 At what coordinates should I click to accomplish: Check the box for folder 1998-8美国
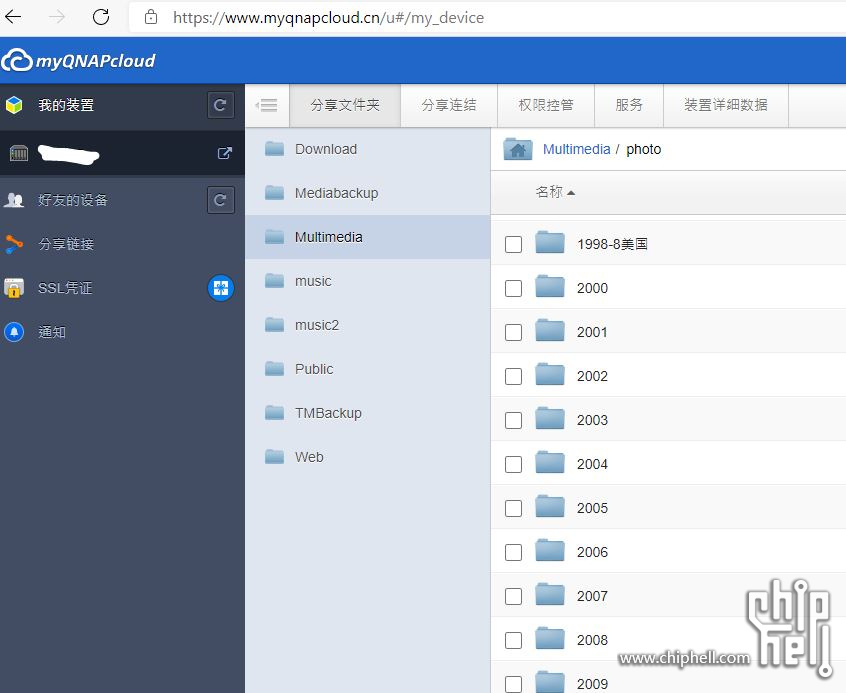pyautogui.click(x=513, y=244)
